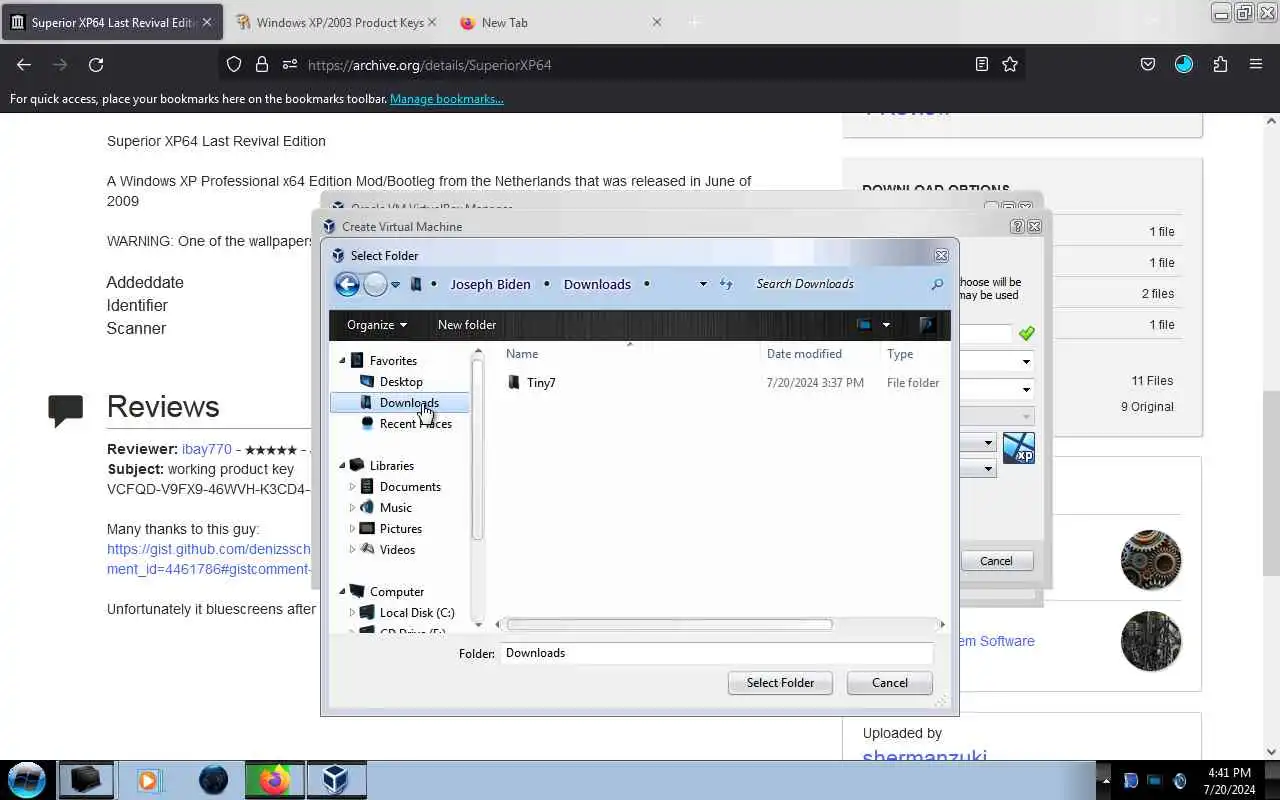The width and height of the screenshot is (1280, 800).
Task: Open the Save to Pocket icon
Action: coord(1148,64)
